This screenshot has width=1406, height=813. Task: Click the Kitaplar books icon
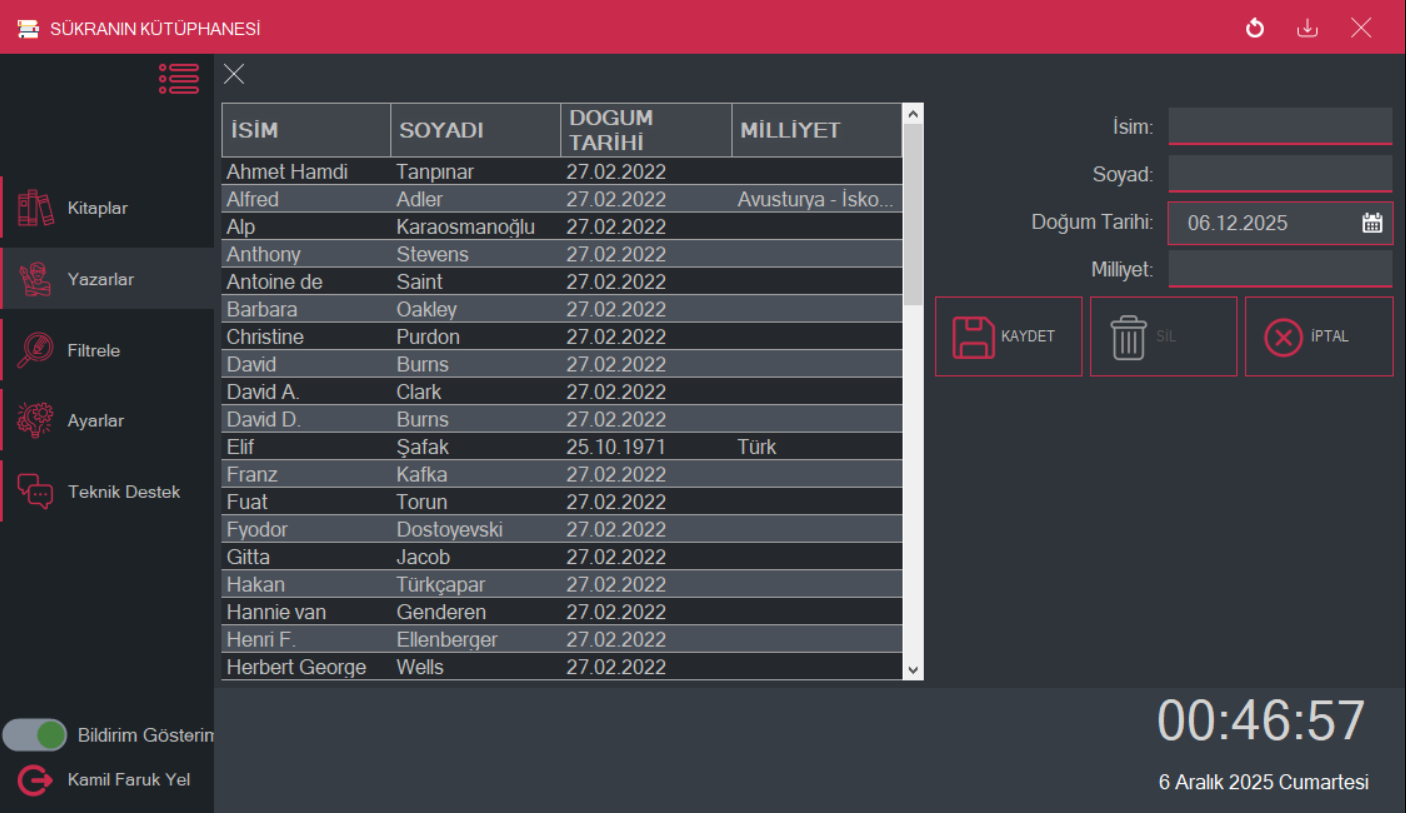[x=36, y=208]
